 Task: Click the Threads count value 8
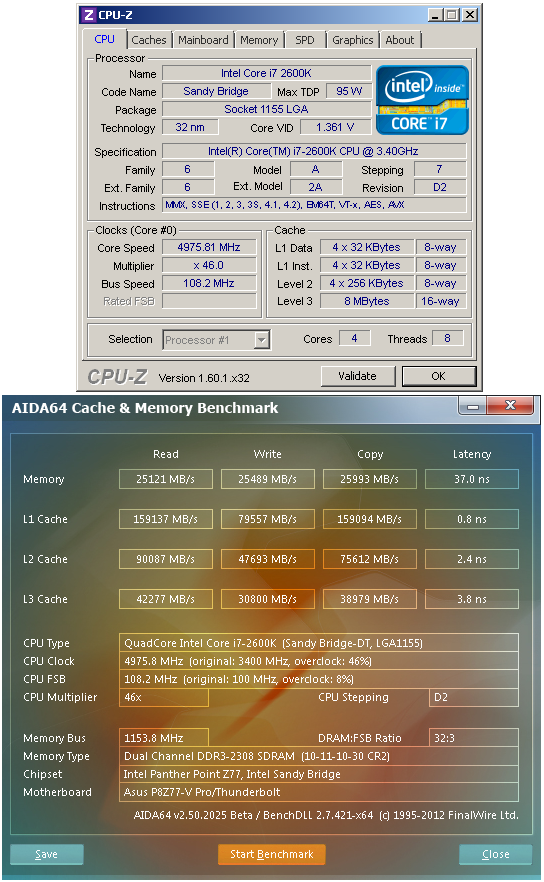(448, 338)
